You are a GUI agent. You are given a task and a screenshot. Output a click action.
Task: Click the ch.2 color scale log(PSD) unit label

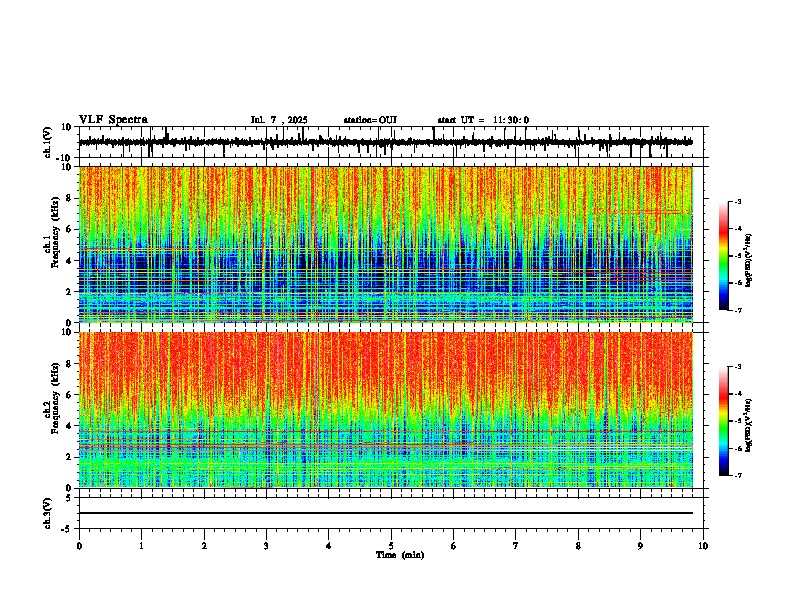point(749,425)
